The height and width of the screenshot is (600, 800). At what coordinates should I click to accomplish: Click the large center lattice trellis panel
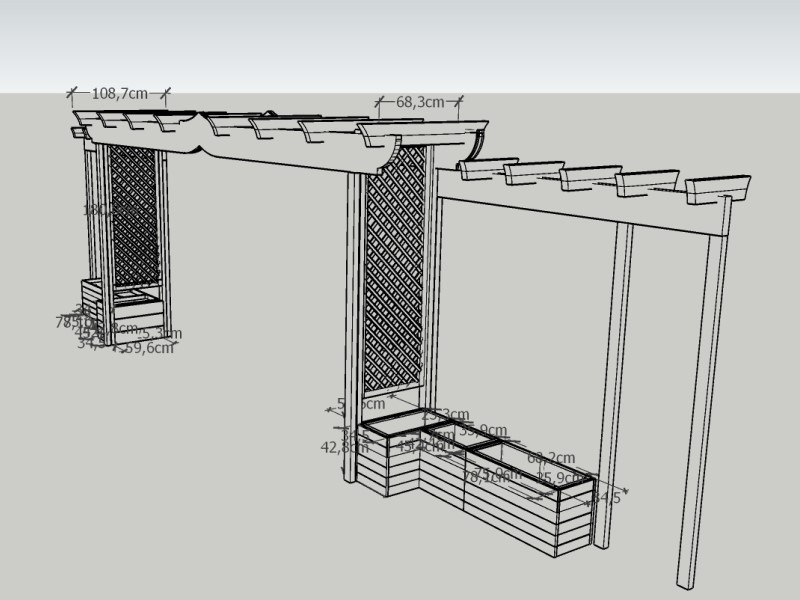point(395,280)
